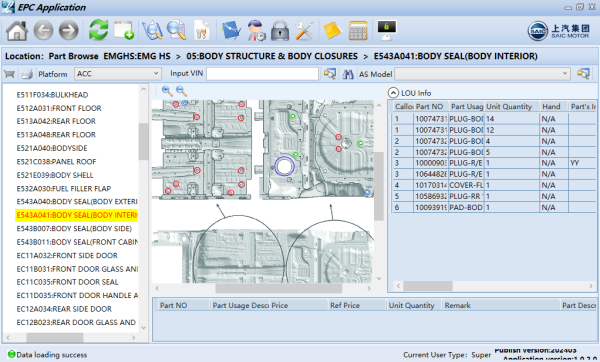Search VIN using icon beside VIN field

[329, 73]
